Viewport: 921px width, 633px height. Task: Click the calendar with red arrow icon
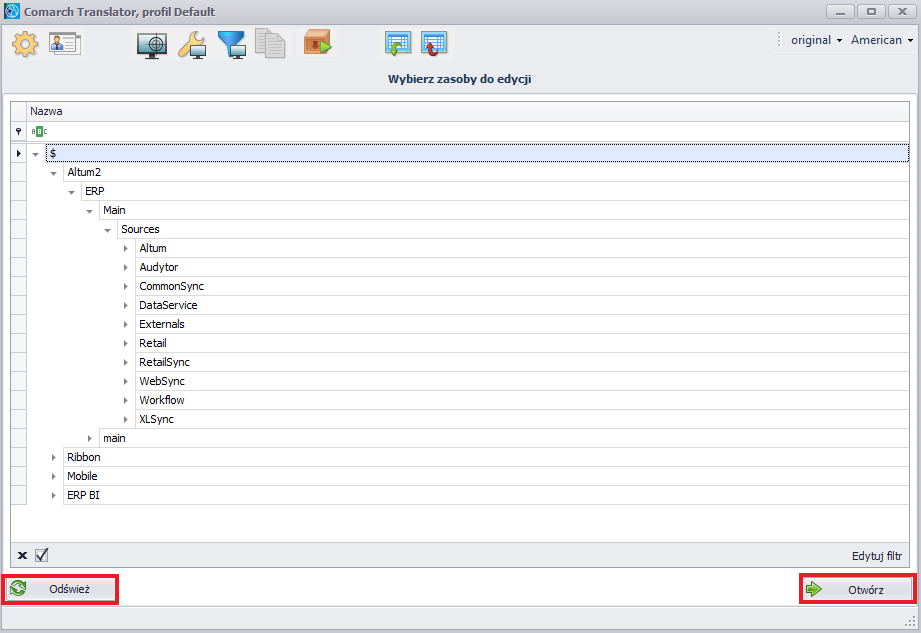click(434, 44)
